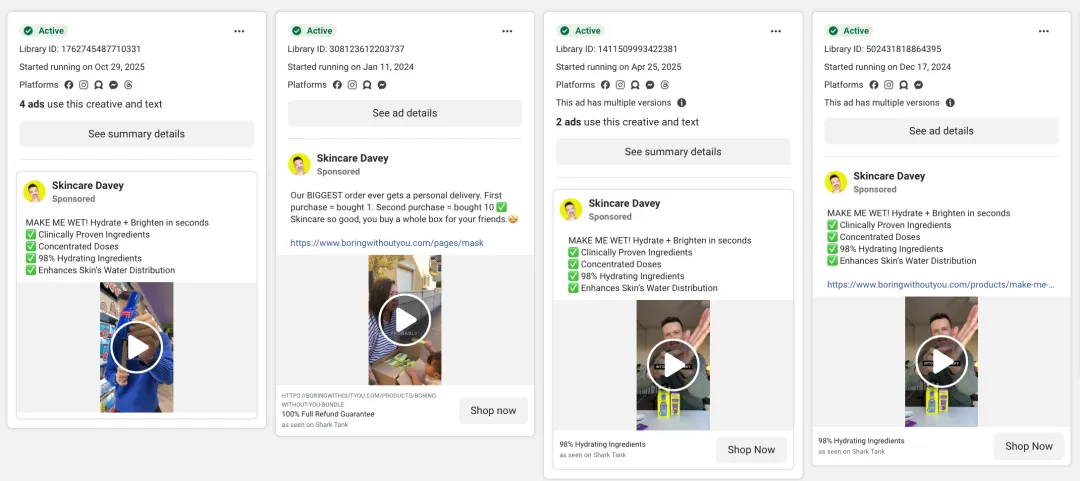Image resolution: width=1080 pixels, height=481 pixels.
Task: Click text 'Library ID: 308123612203737'
Action: (x=346, y=49)
